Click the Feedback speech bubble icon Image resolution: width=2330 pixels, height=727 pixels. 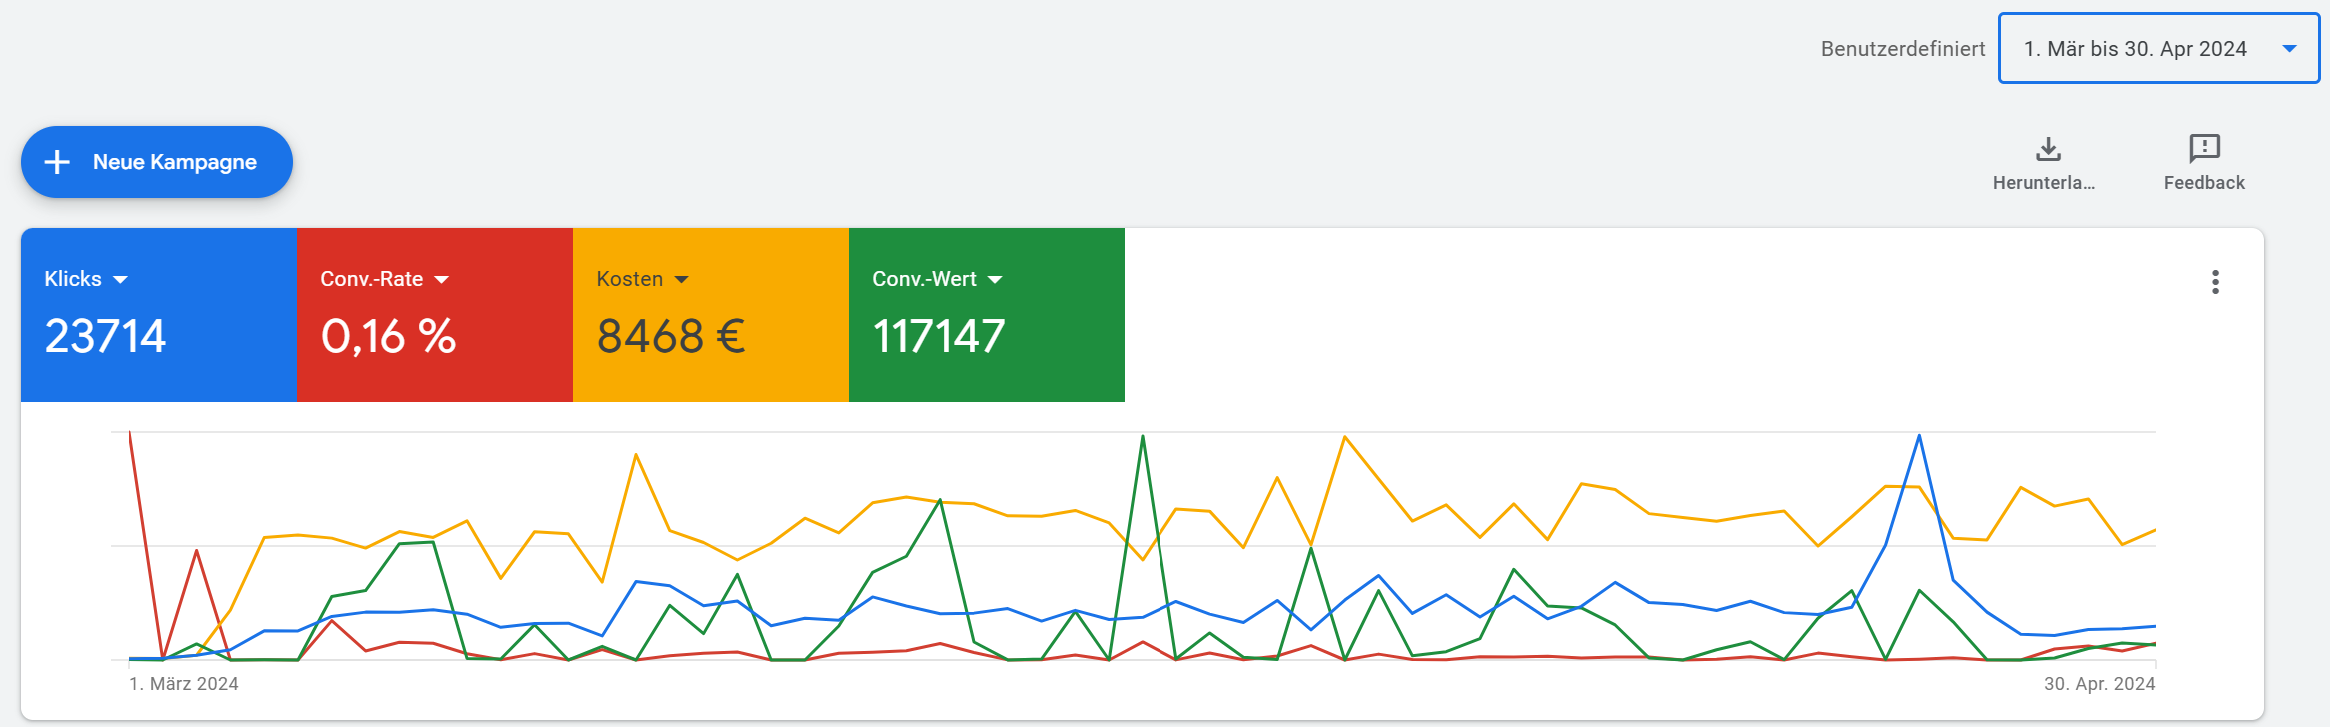(2204, 149)
